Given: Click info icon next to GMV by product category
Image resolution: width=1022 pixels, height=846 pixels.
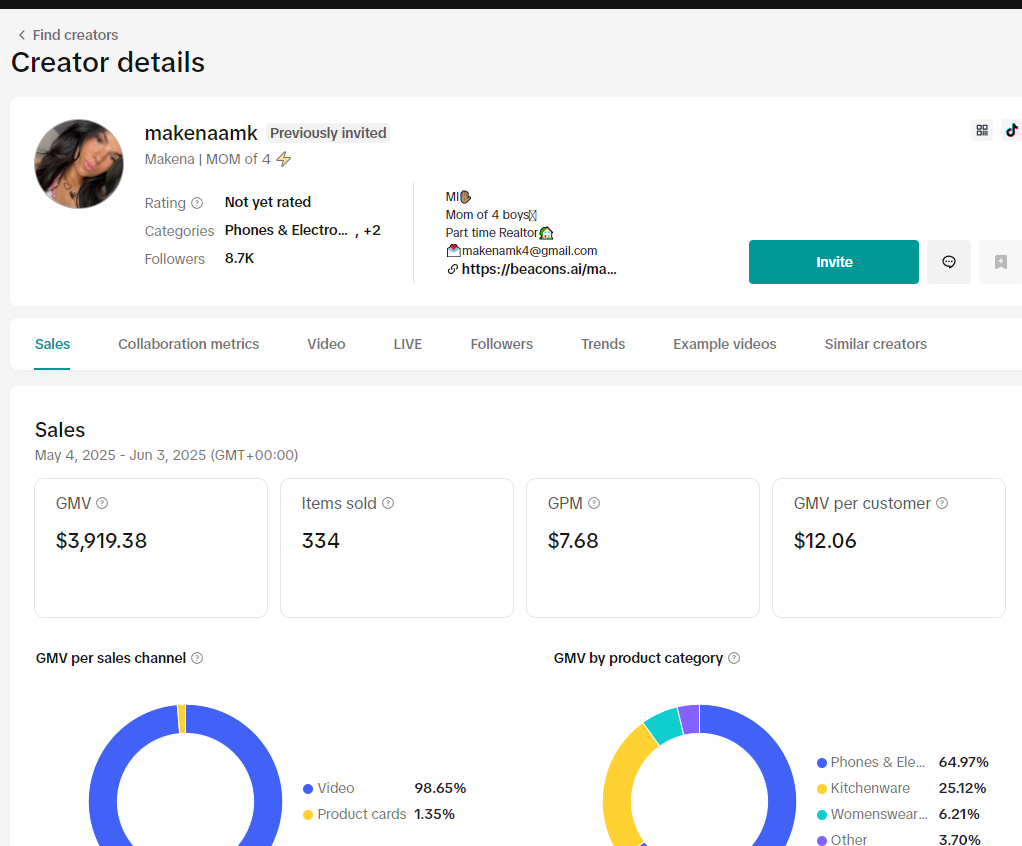Looking at the screenshot, I should coord(734,658).
